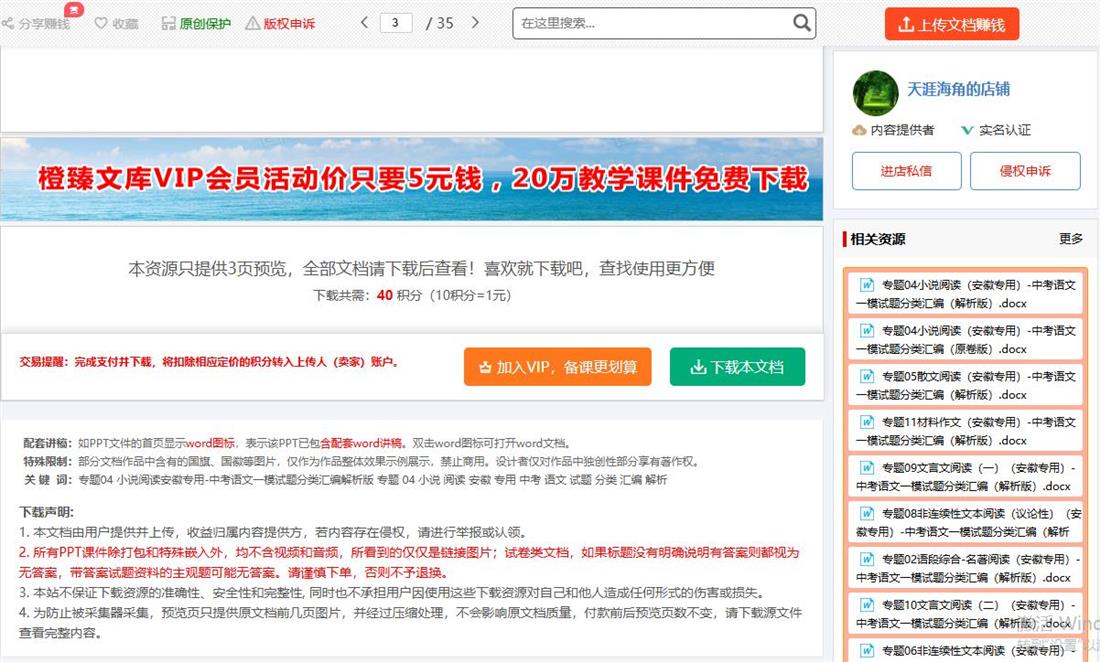Go to previous page with left chevron
This screenshot has height=662, width=1100.
364,22
